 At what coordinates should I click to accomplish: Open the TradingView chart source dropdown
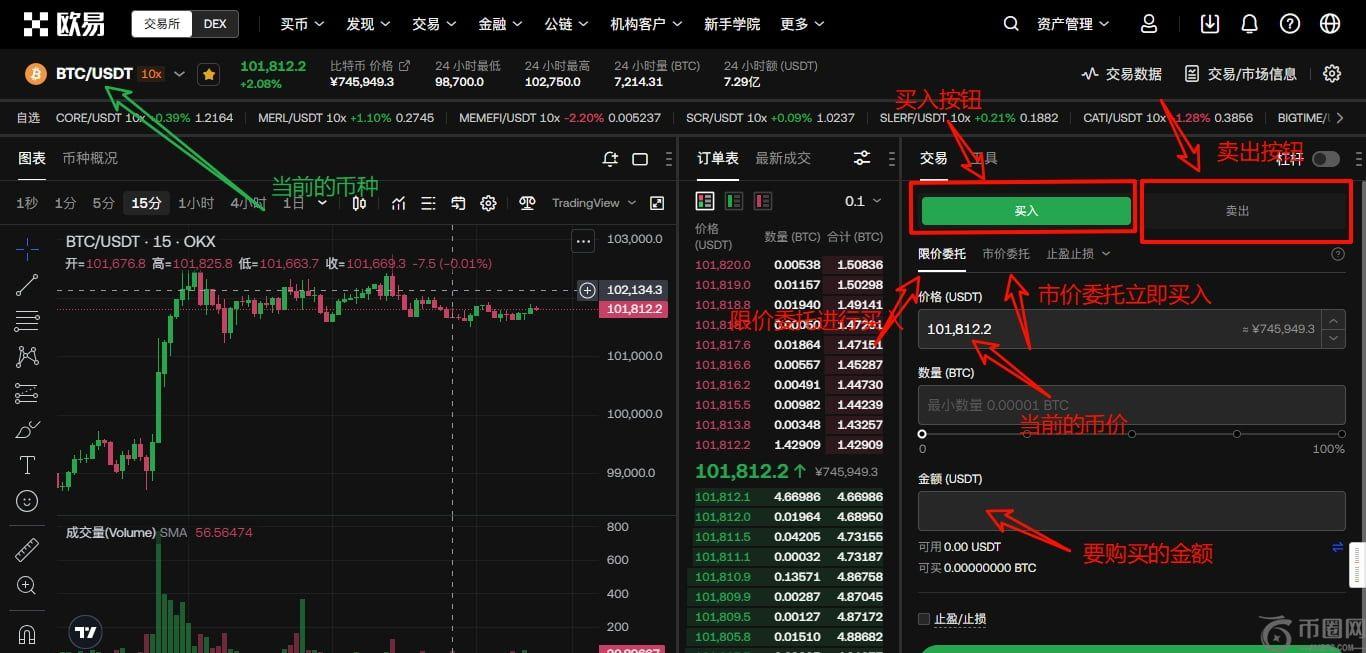[x=594, y=203]
